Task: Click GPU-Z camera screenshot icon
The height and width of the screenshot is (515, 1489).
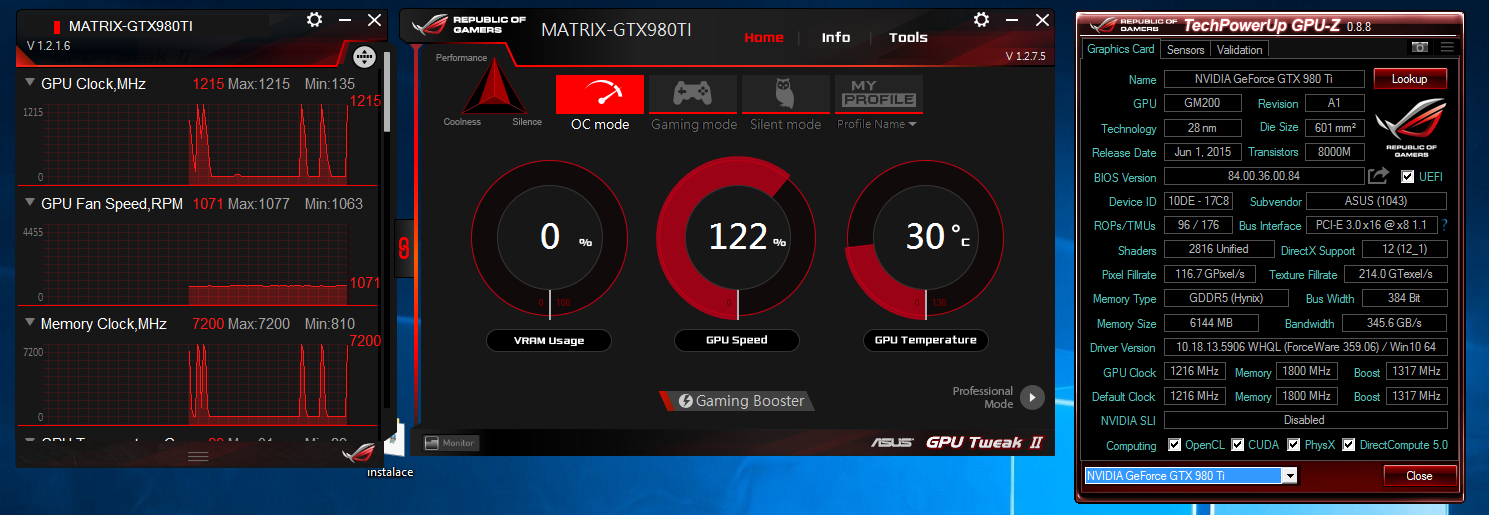Action: 1419,47
